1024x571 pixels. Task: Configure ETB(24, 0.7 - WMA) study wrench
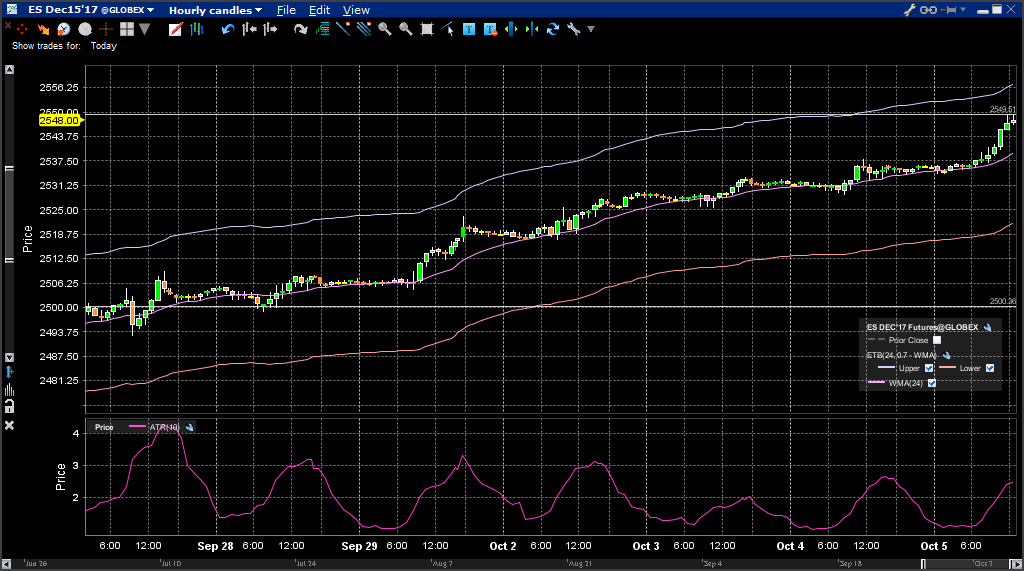[x=946, y=355]
